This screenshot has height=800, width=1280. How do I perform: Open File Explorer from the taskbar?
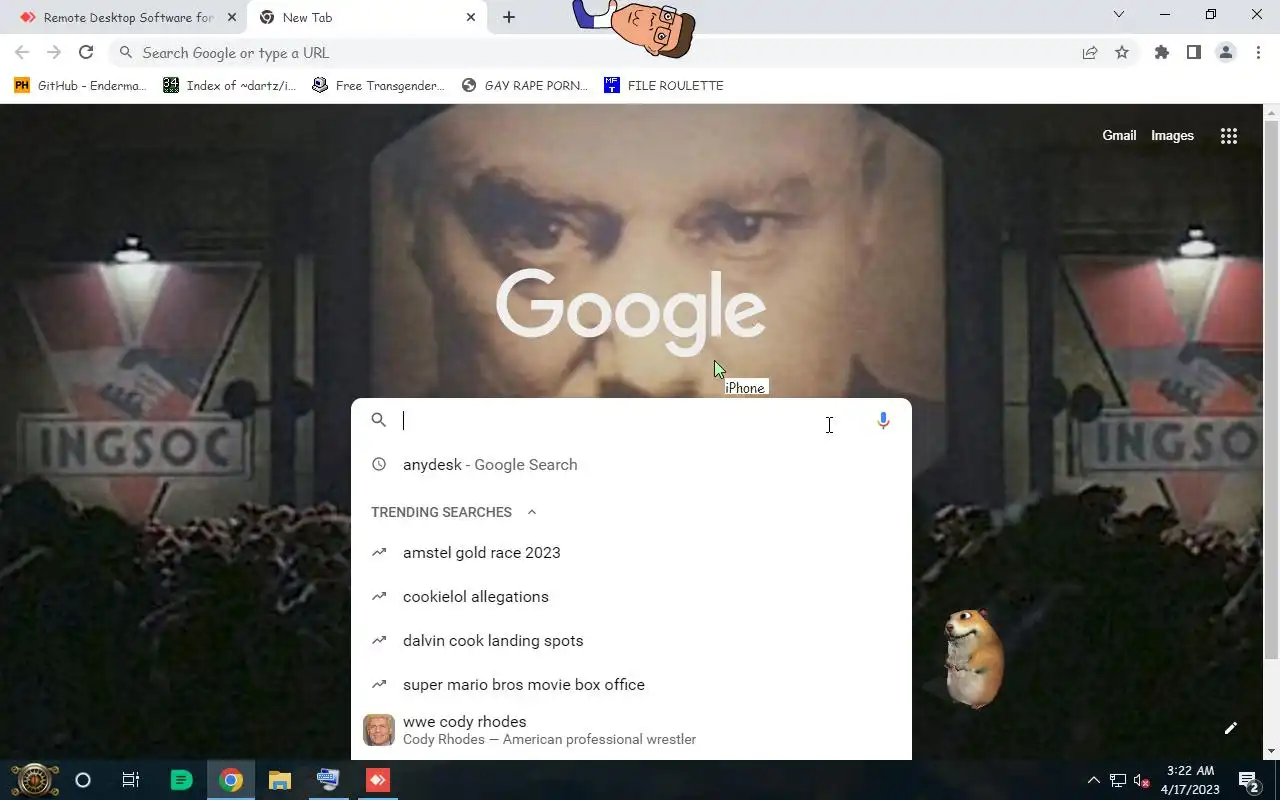(x=280, y=780)
